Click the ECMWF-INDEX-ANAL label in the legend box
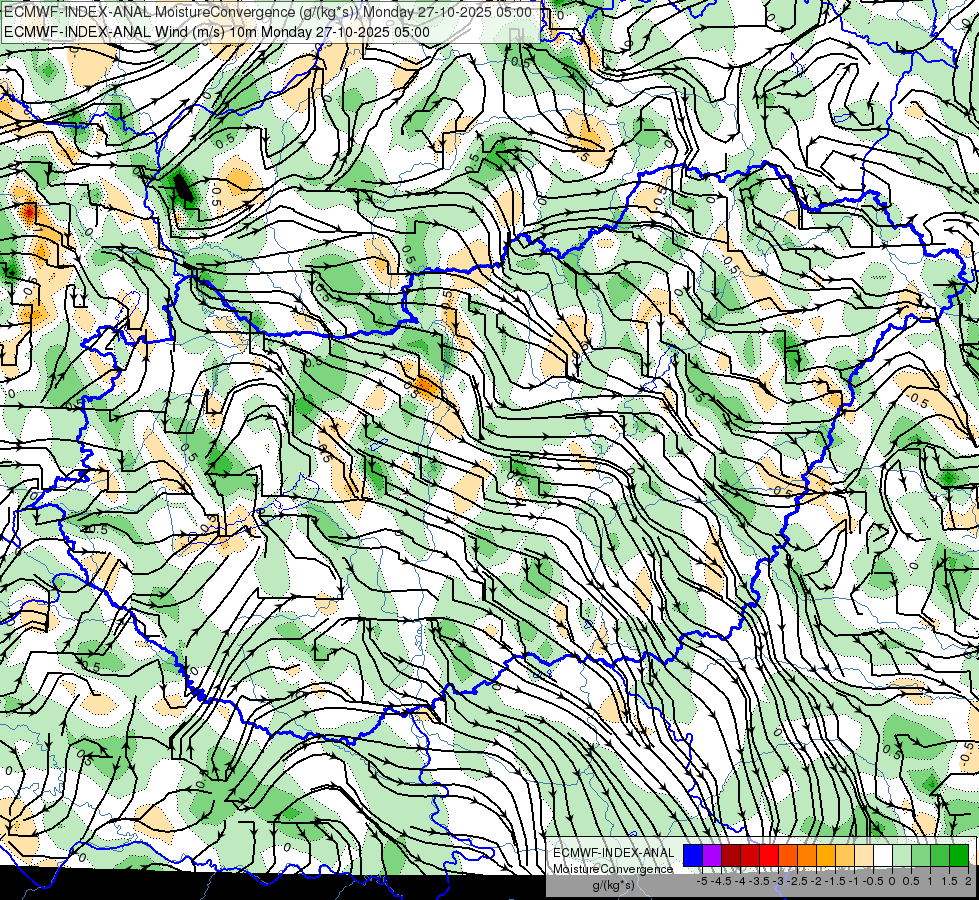 tap(614, 853)
